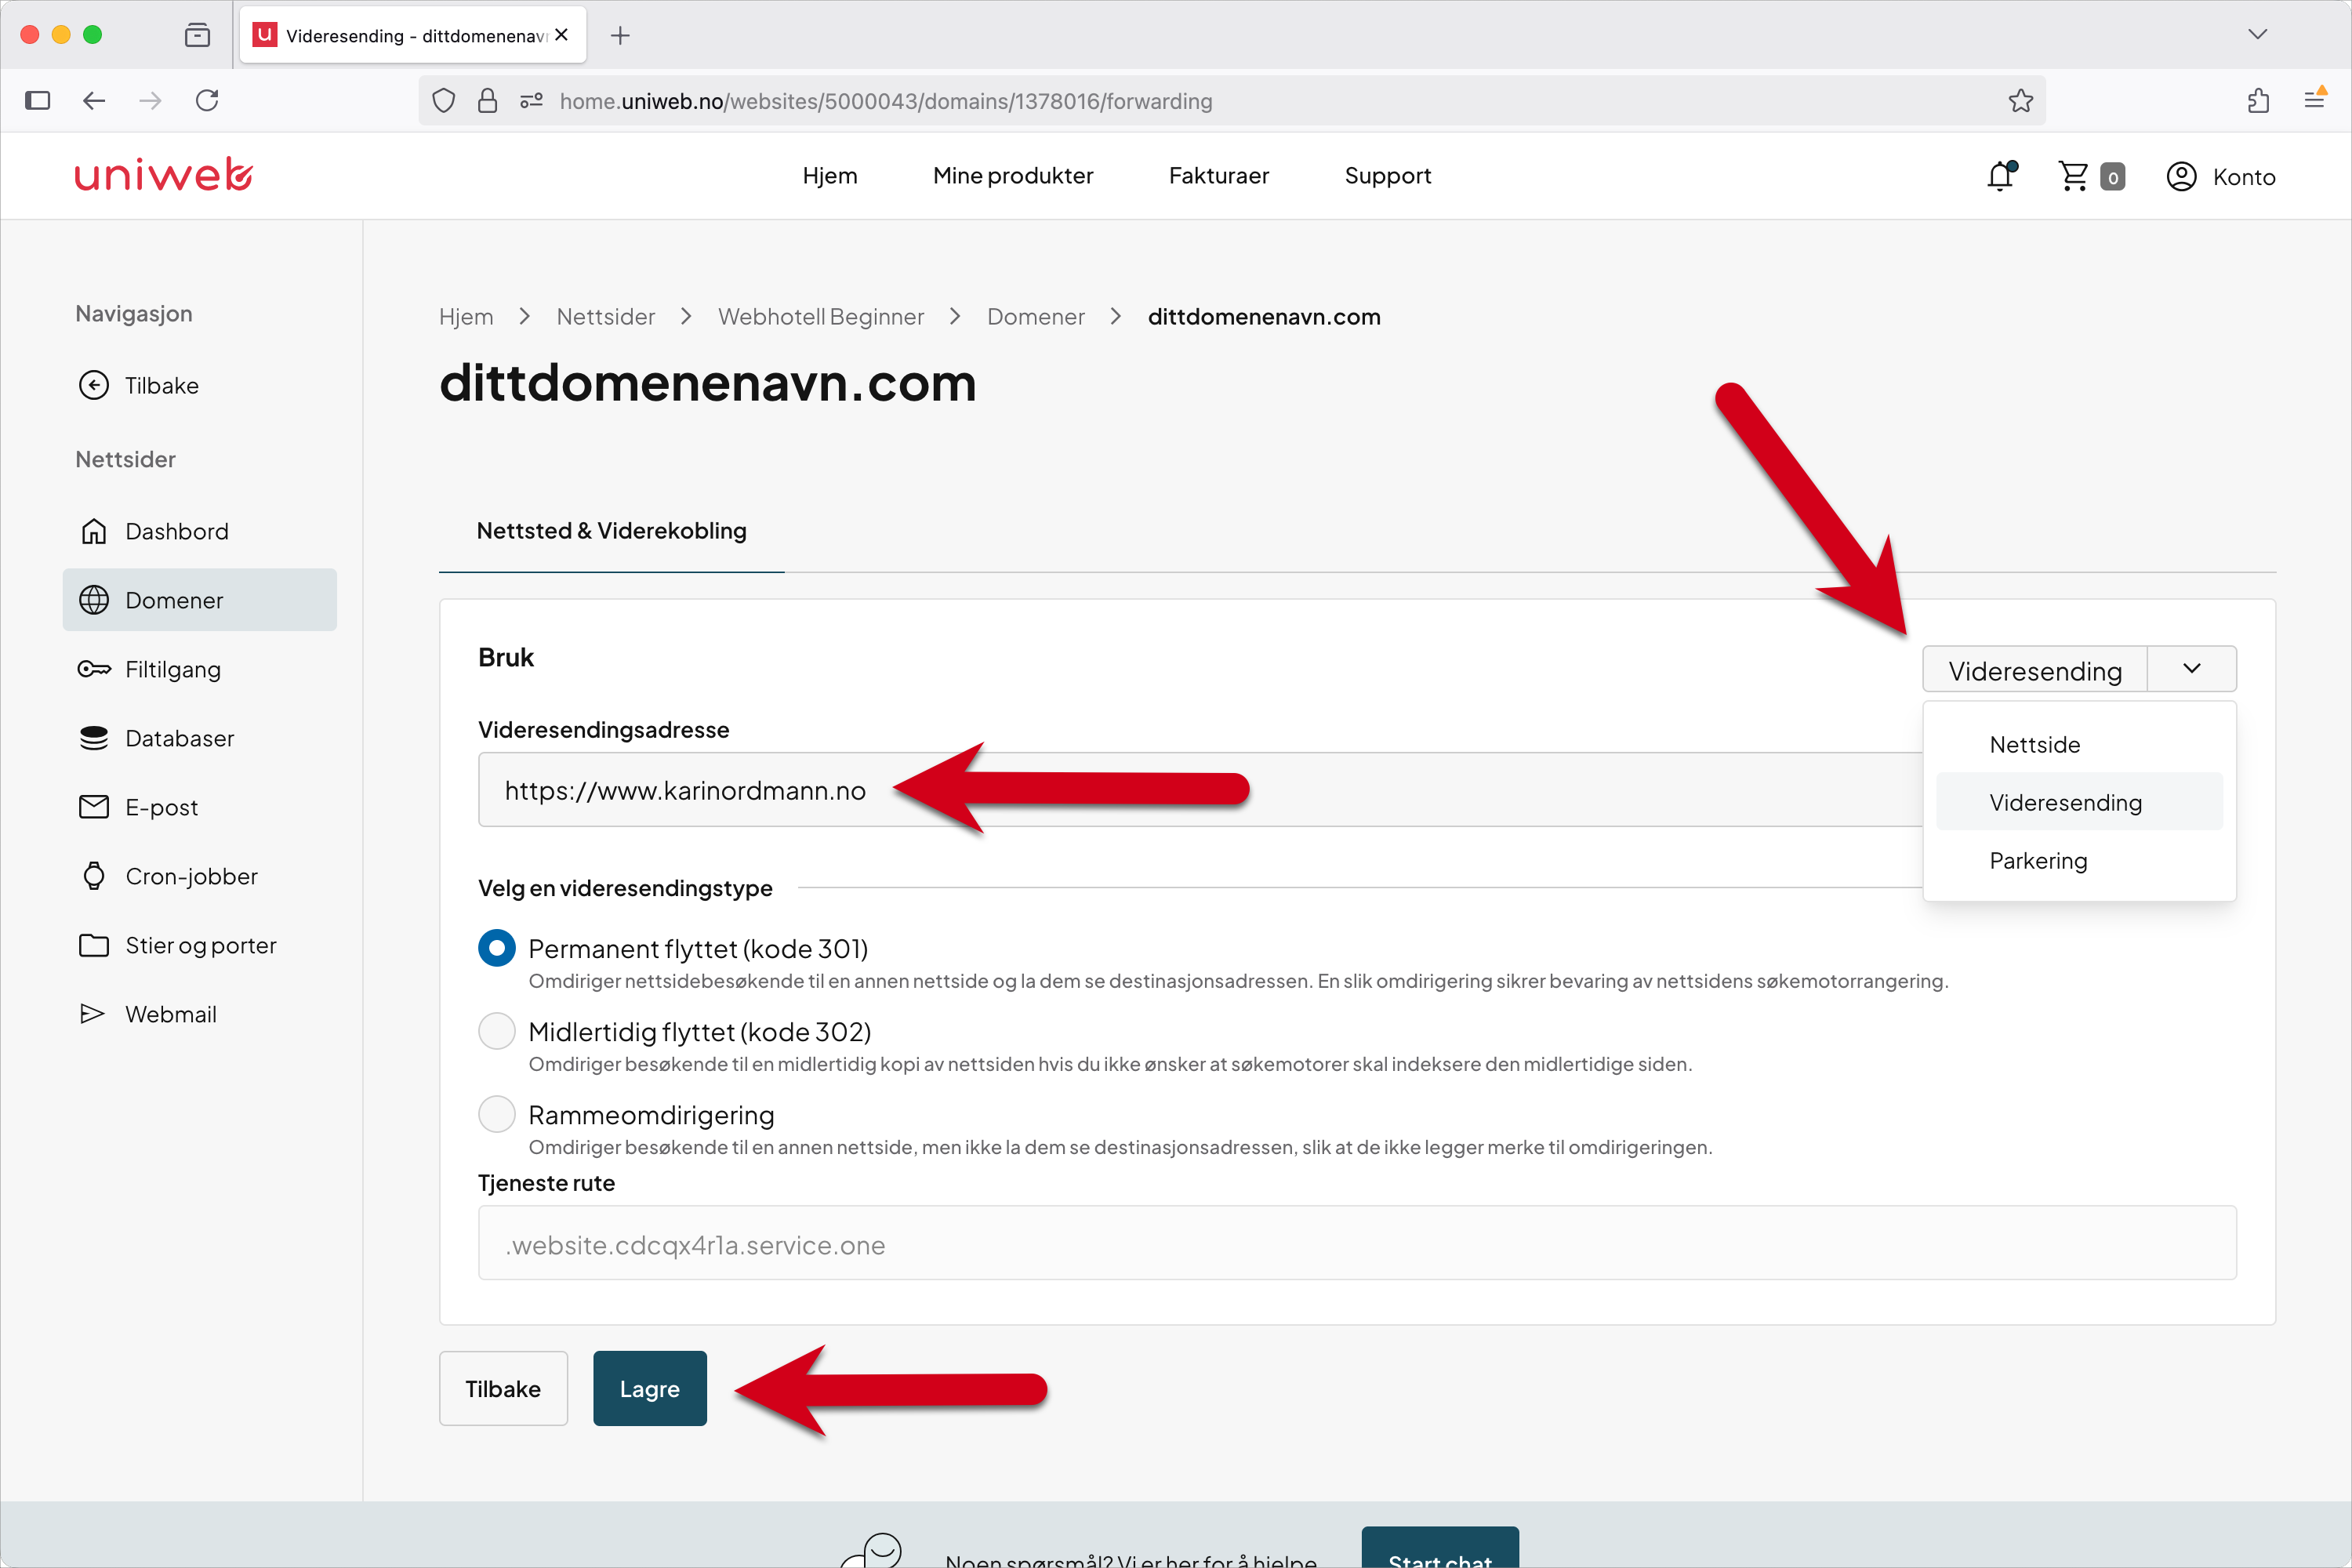
Task: Choose Videresending from the dropdown list
Action: [x=2079, y=802]
